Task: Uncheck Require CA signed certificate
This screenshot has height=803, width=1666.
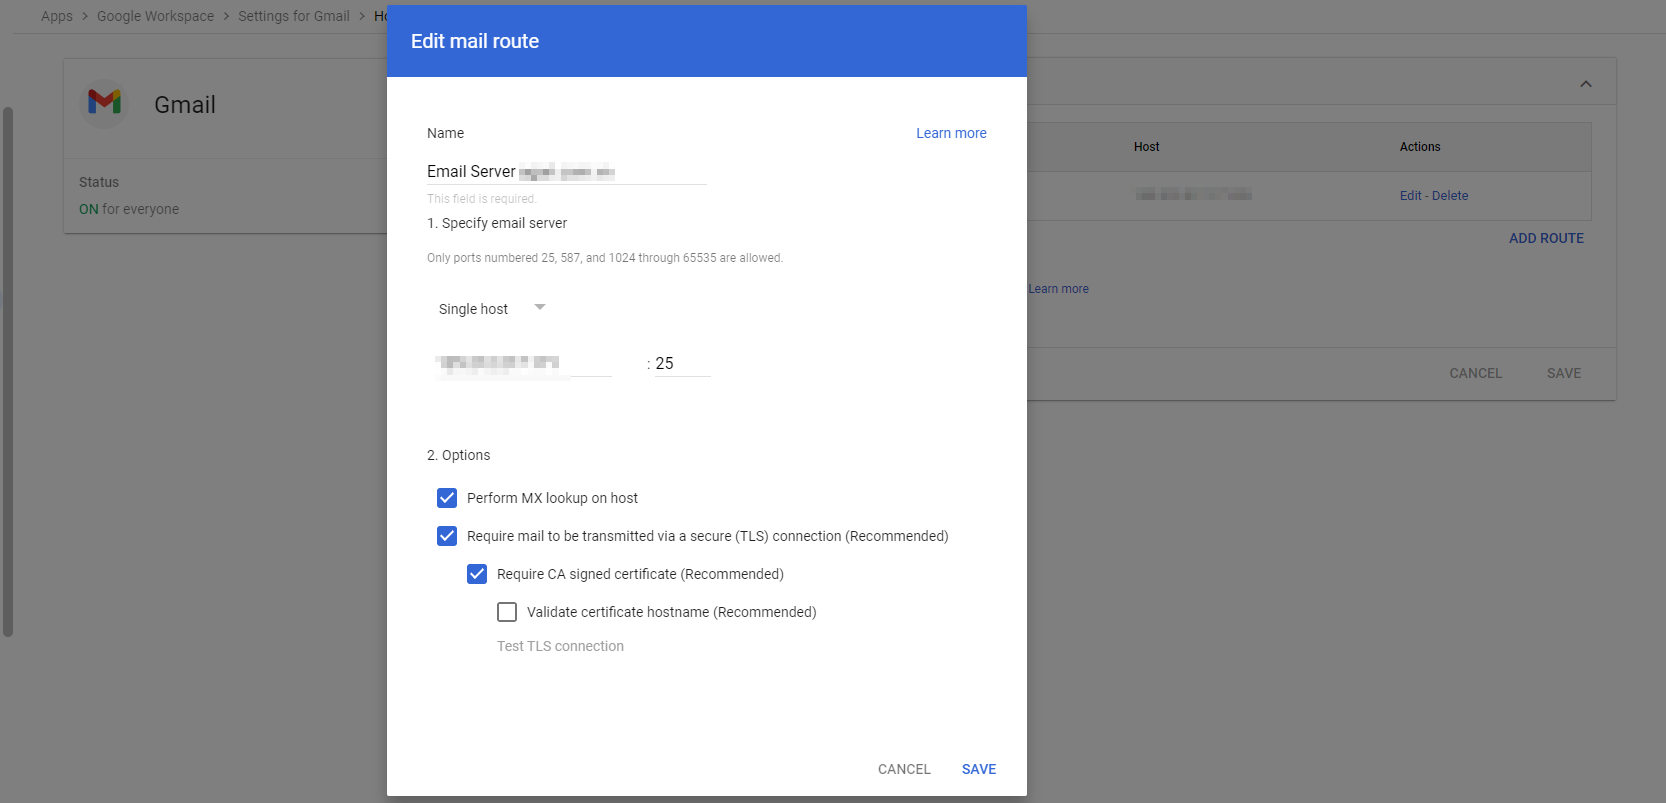Action: click(477, 574)
